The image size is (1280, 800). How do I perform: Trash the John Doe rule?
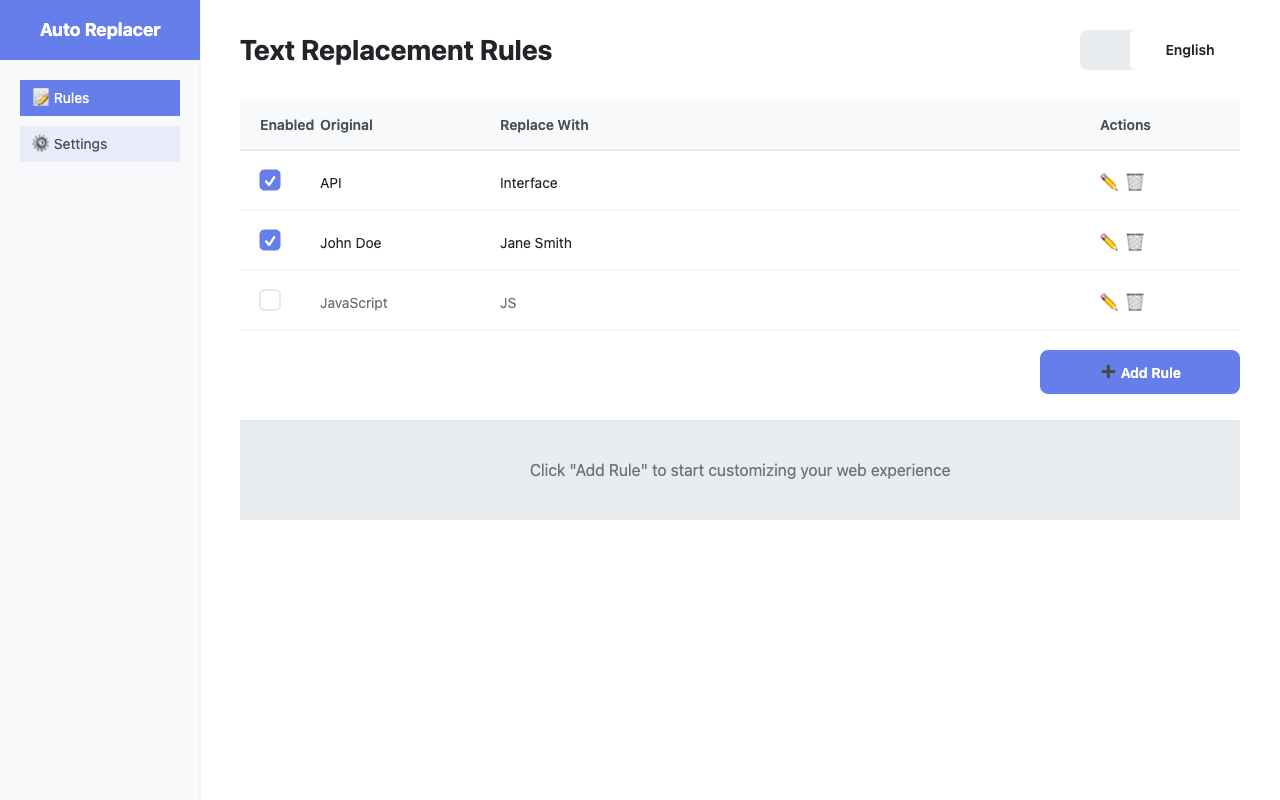coord(1135,242)
